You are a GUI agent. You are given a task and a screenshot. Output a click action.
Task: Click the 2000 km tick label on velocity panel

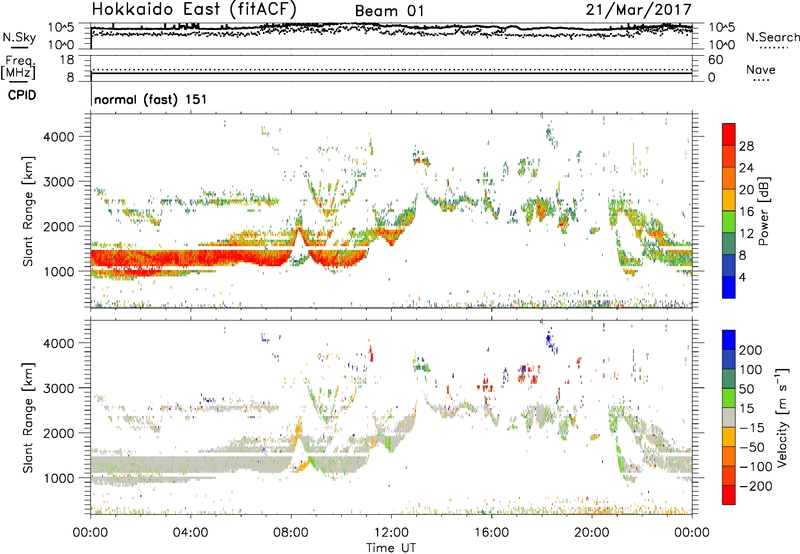[59, 433]
